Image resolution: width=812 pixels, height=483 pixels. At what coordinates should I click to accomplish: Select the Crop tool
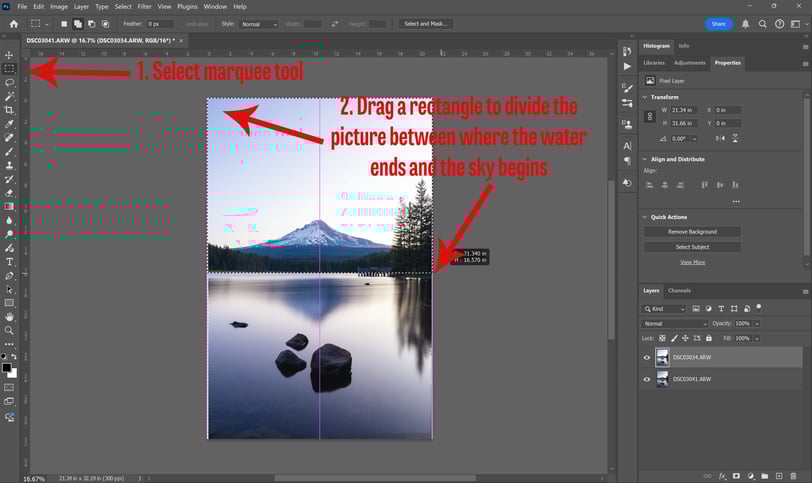pyautogui.click(x=9, y=110)
